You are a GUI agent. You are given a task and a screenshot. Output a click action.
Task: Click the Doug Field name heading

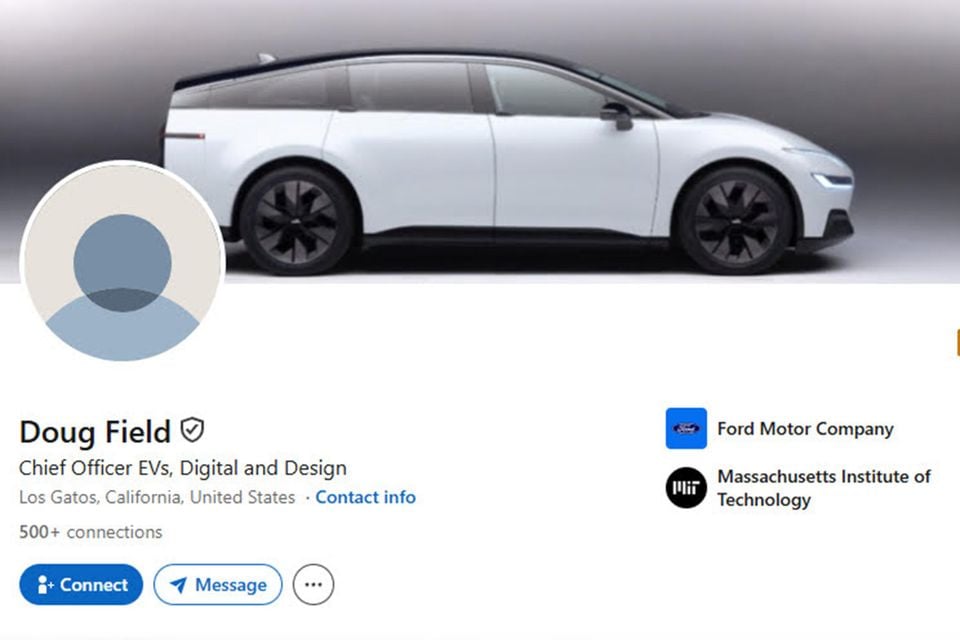95,431
